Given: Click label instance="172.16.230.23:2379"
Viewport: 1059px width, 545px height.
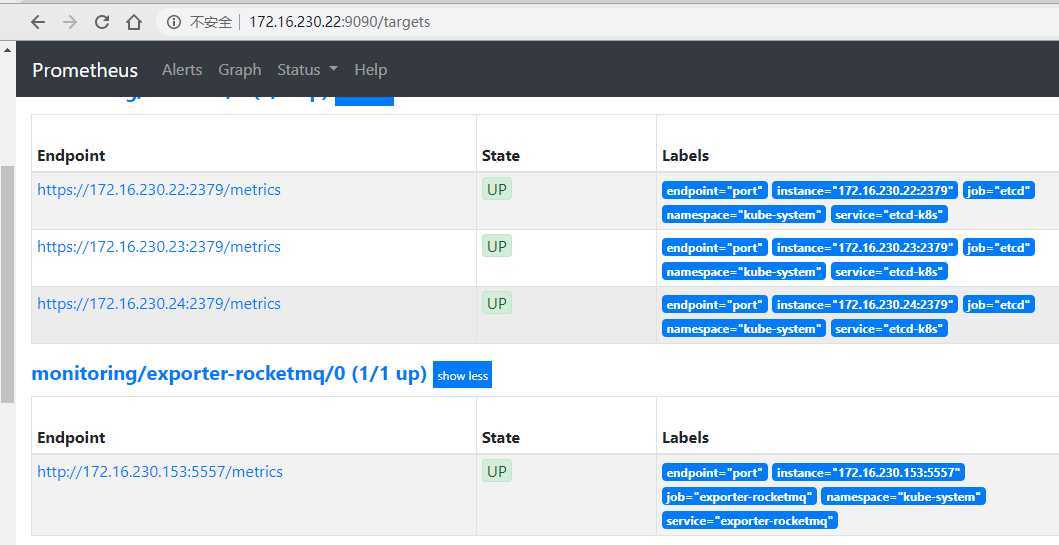Looking at the screenshot, I should pyautogui.click(x=865, y=248).
